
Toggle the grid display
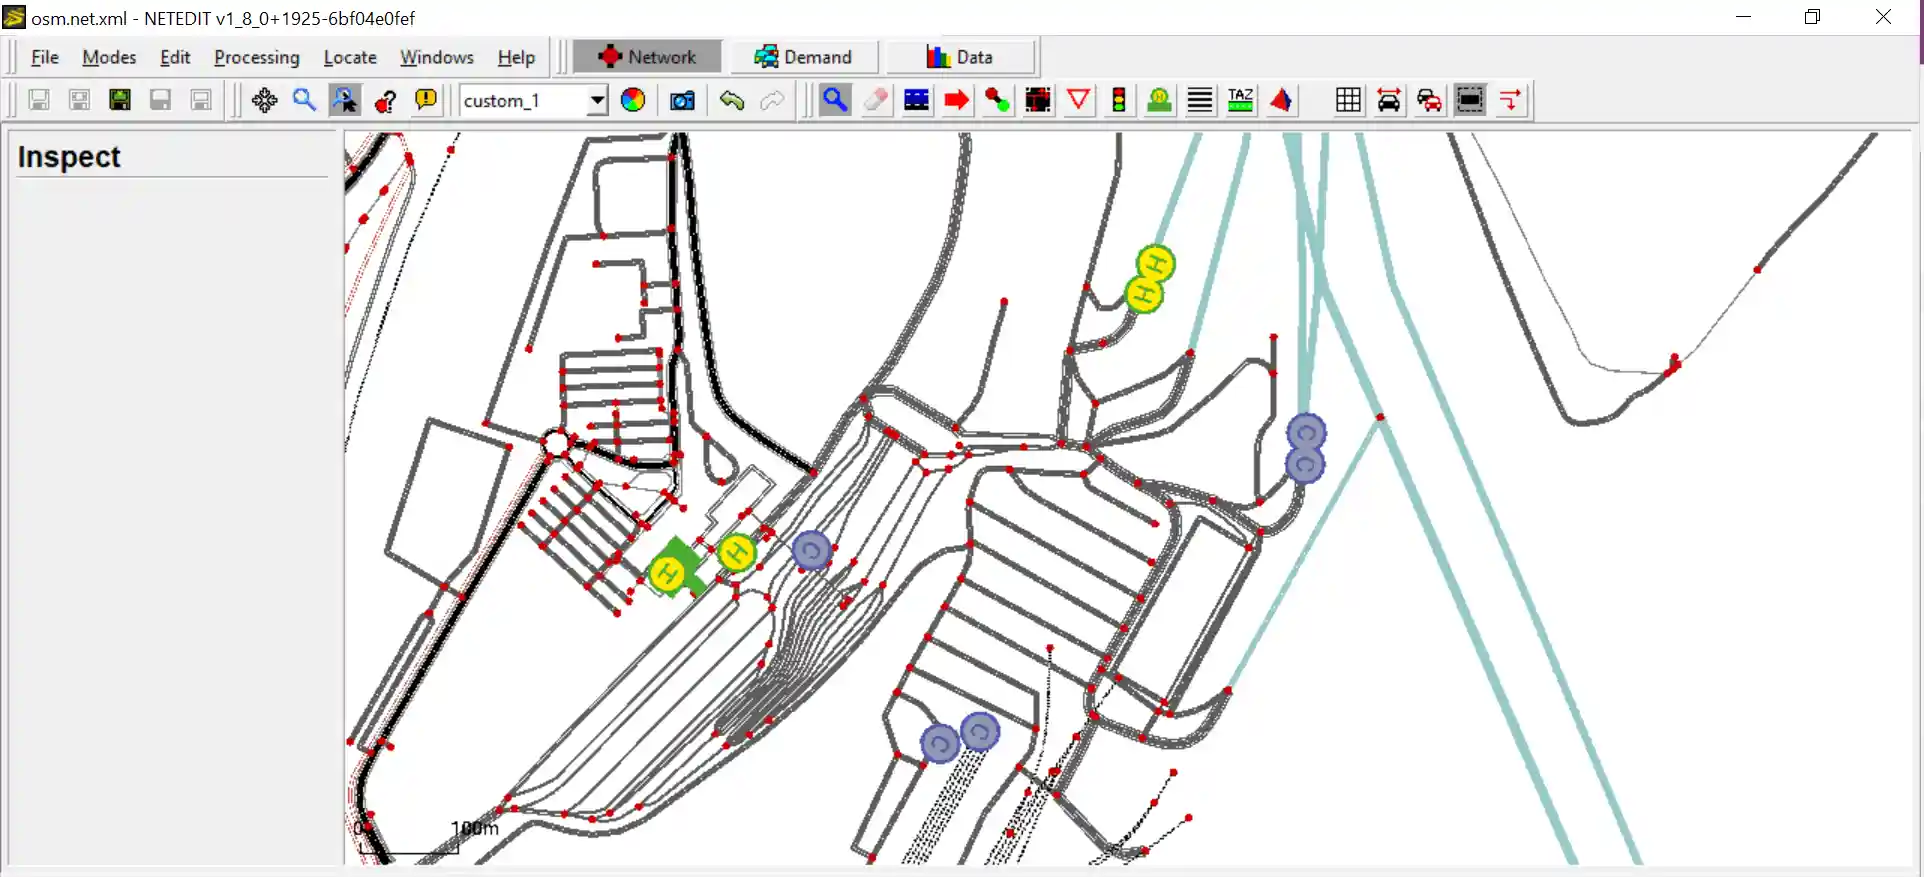click(x=1348, y=100)
